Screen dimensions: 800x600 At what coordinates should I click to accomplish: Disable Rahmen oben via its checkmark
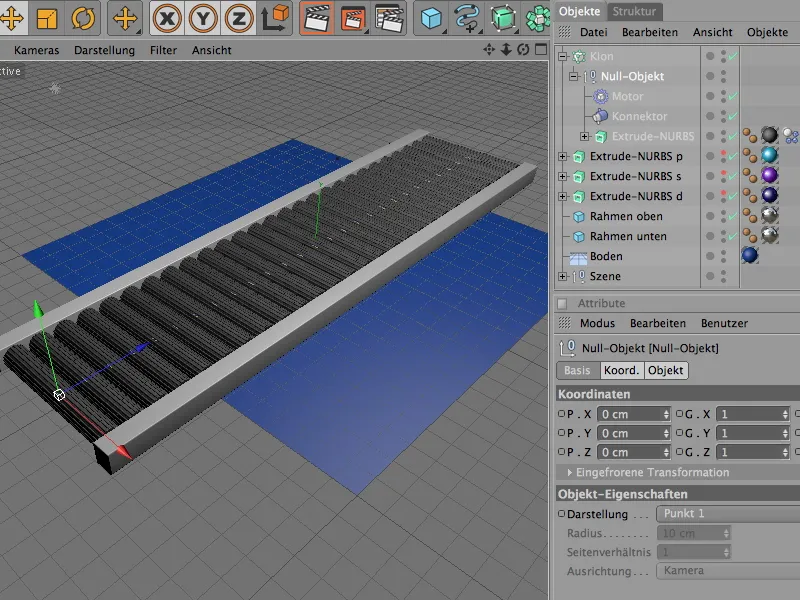point(733,216)
